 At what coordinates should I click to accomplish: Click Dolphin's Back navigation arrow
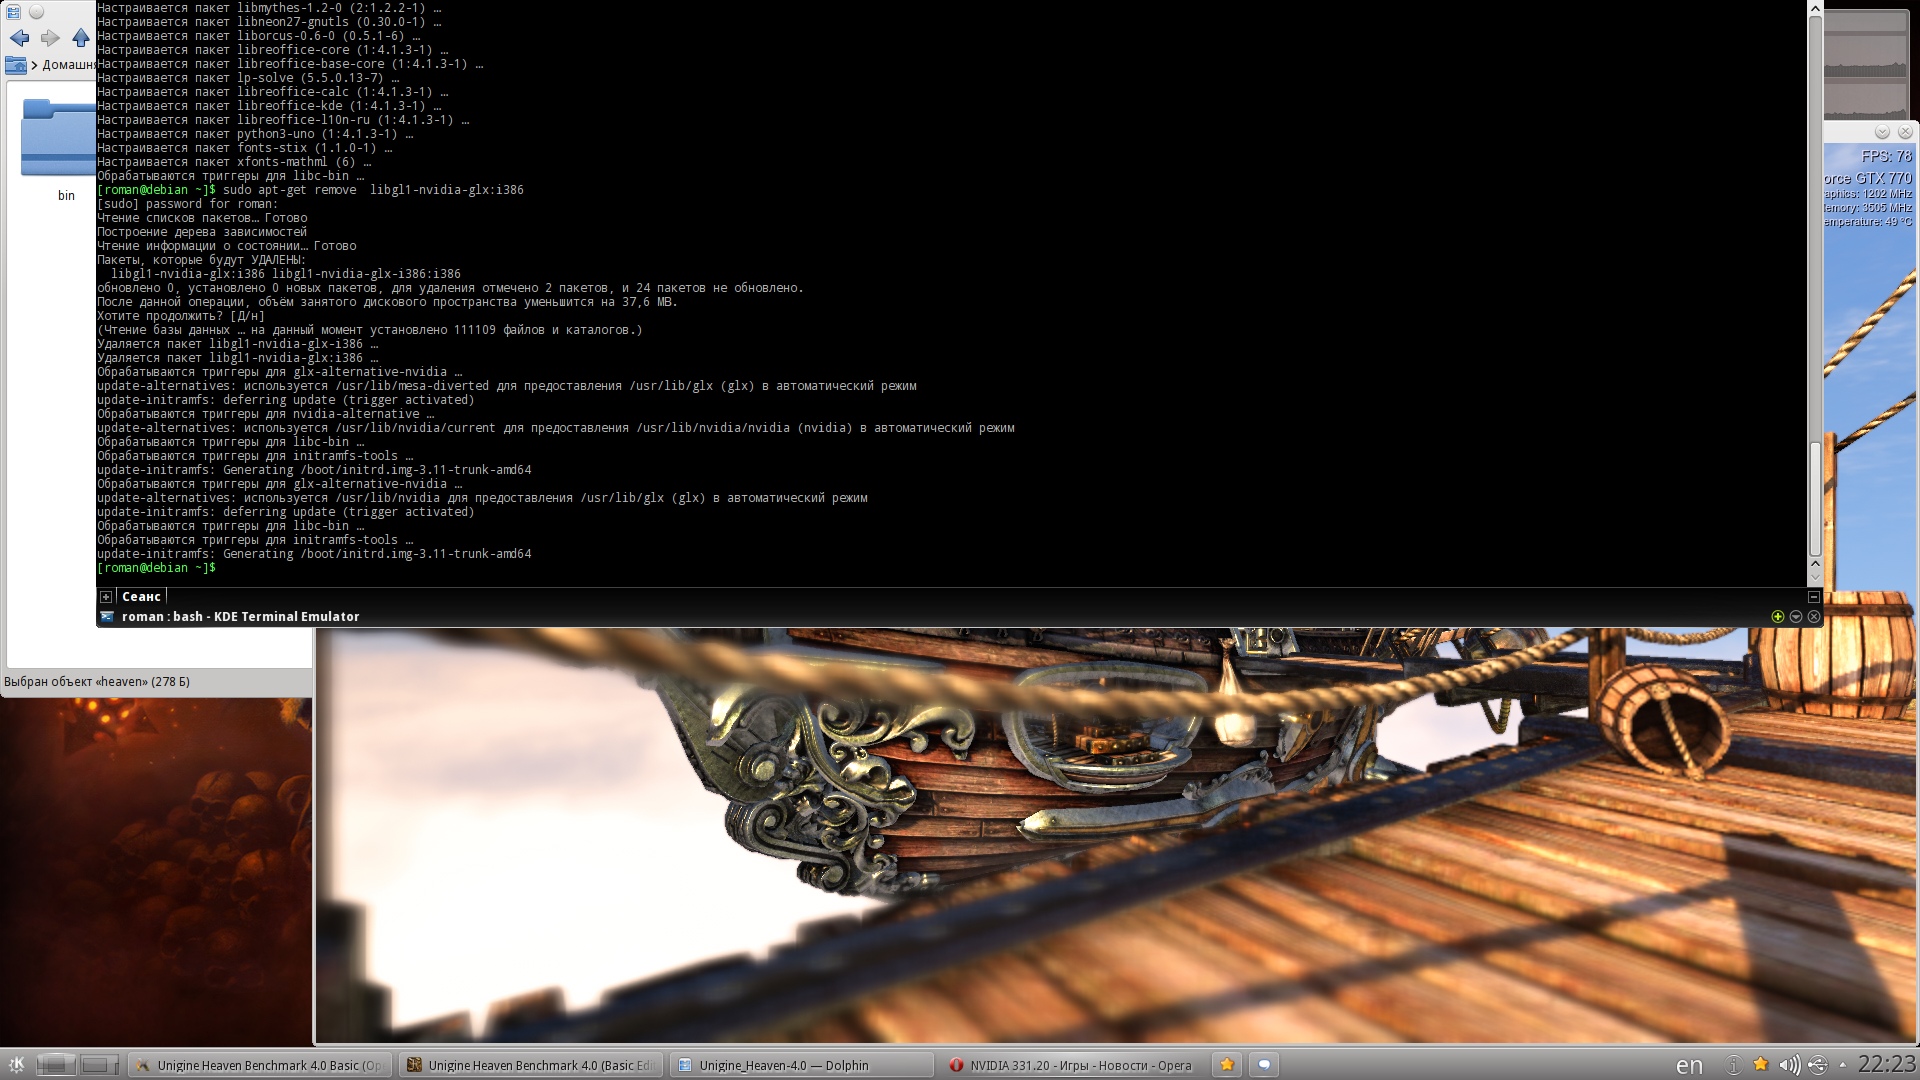(19, 38)
